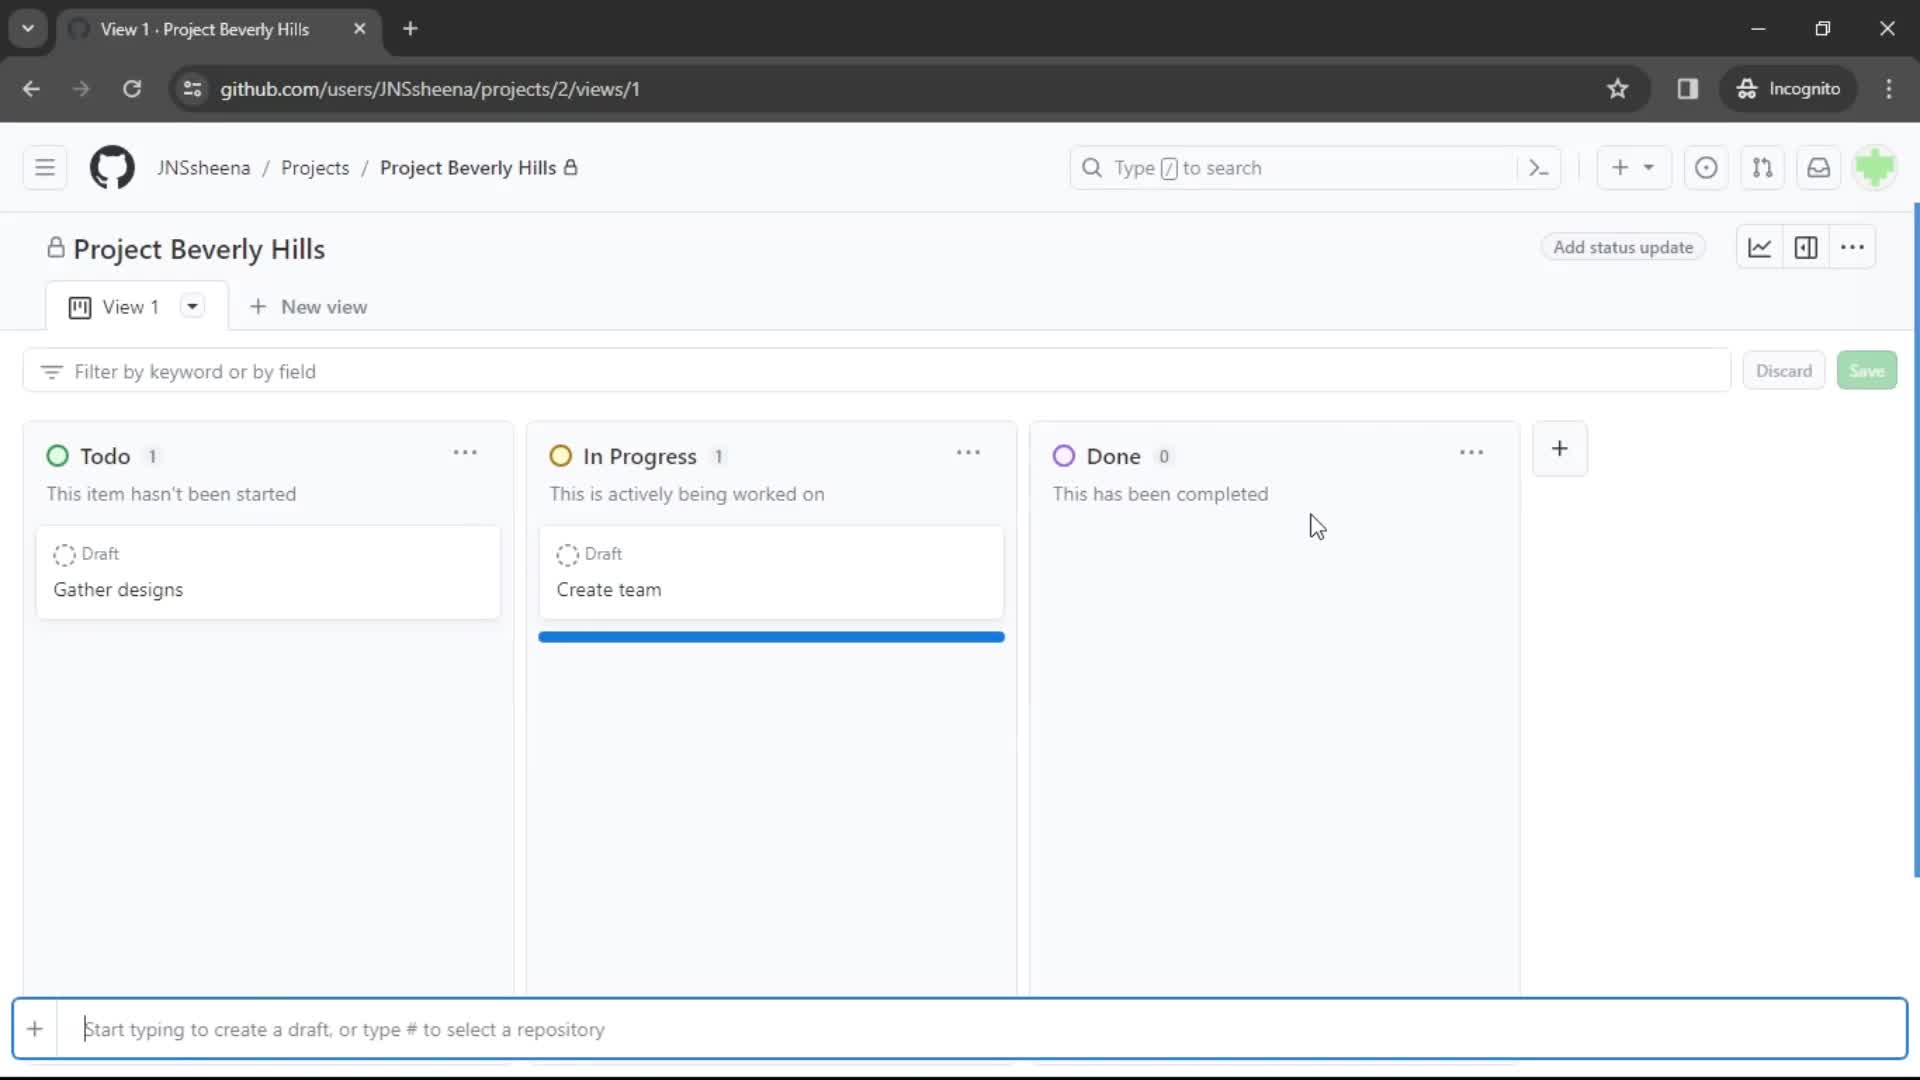Discard view changes

click(1783, 371)
